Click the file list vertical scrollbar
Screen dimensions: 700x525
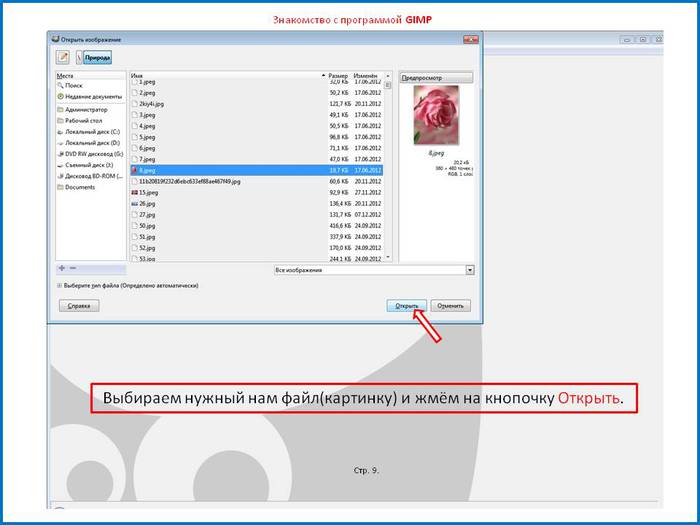[388, 167]
